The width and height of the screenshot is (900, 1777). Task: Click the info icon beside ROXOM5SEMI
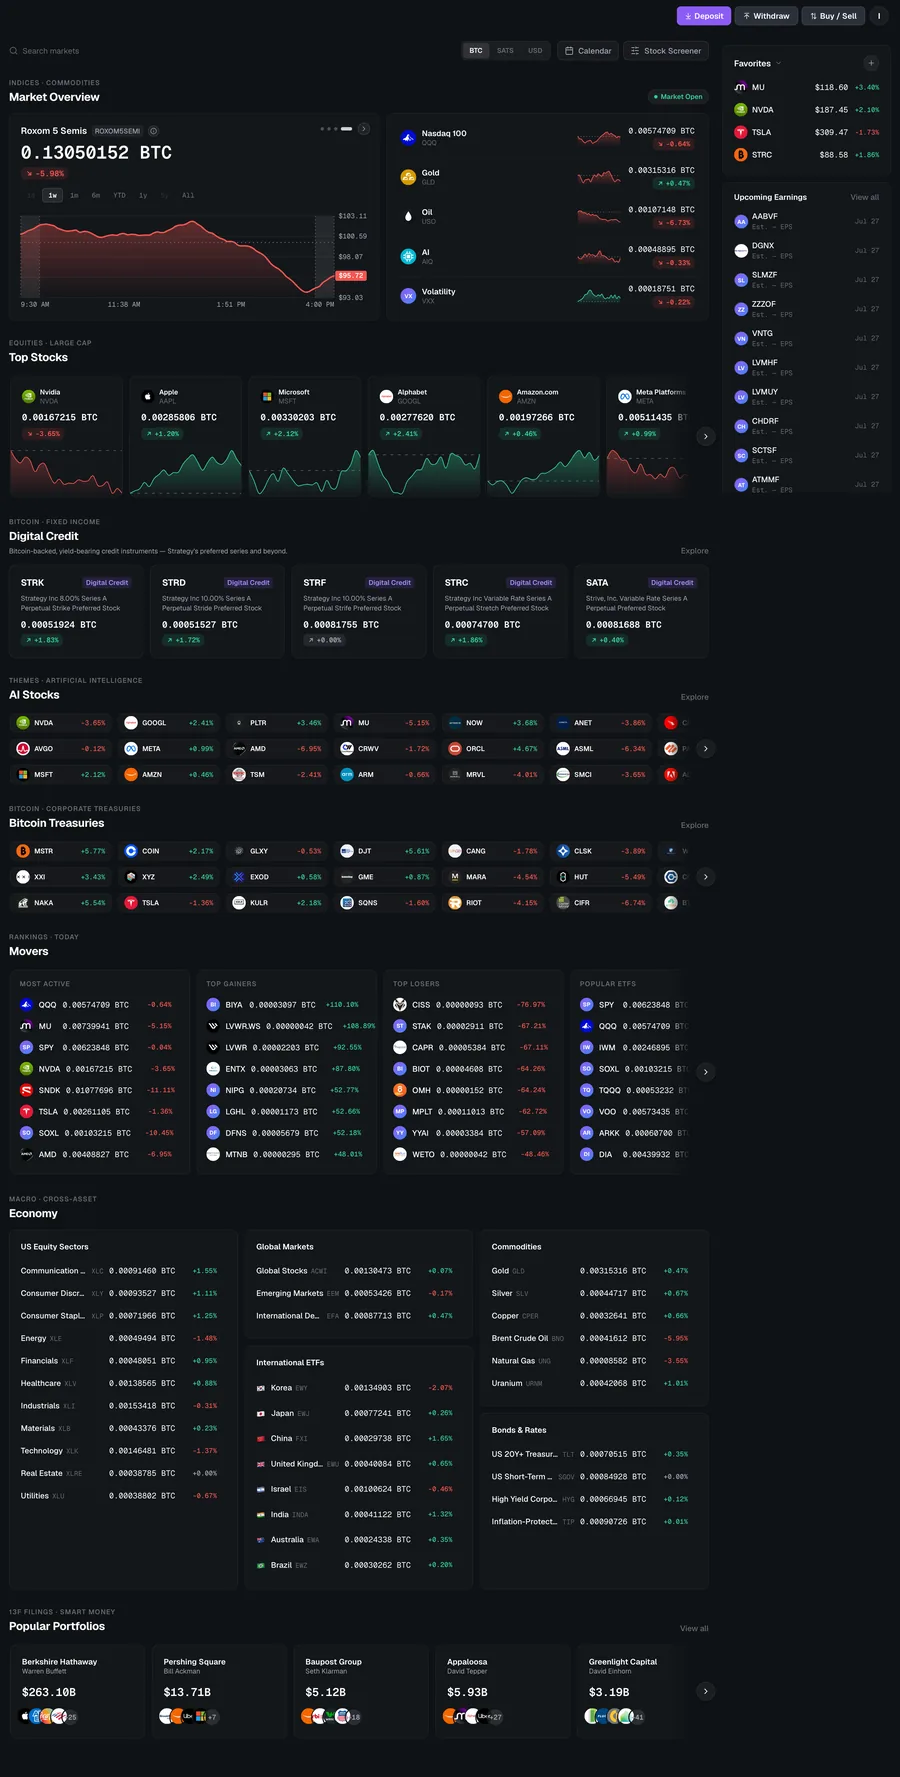(x=153, y=131)
